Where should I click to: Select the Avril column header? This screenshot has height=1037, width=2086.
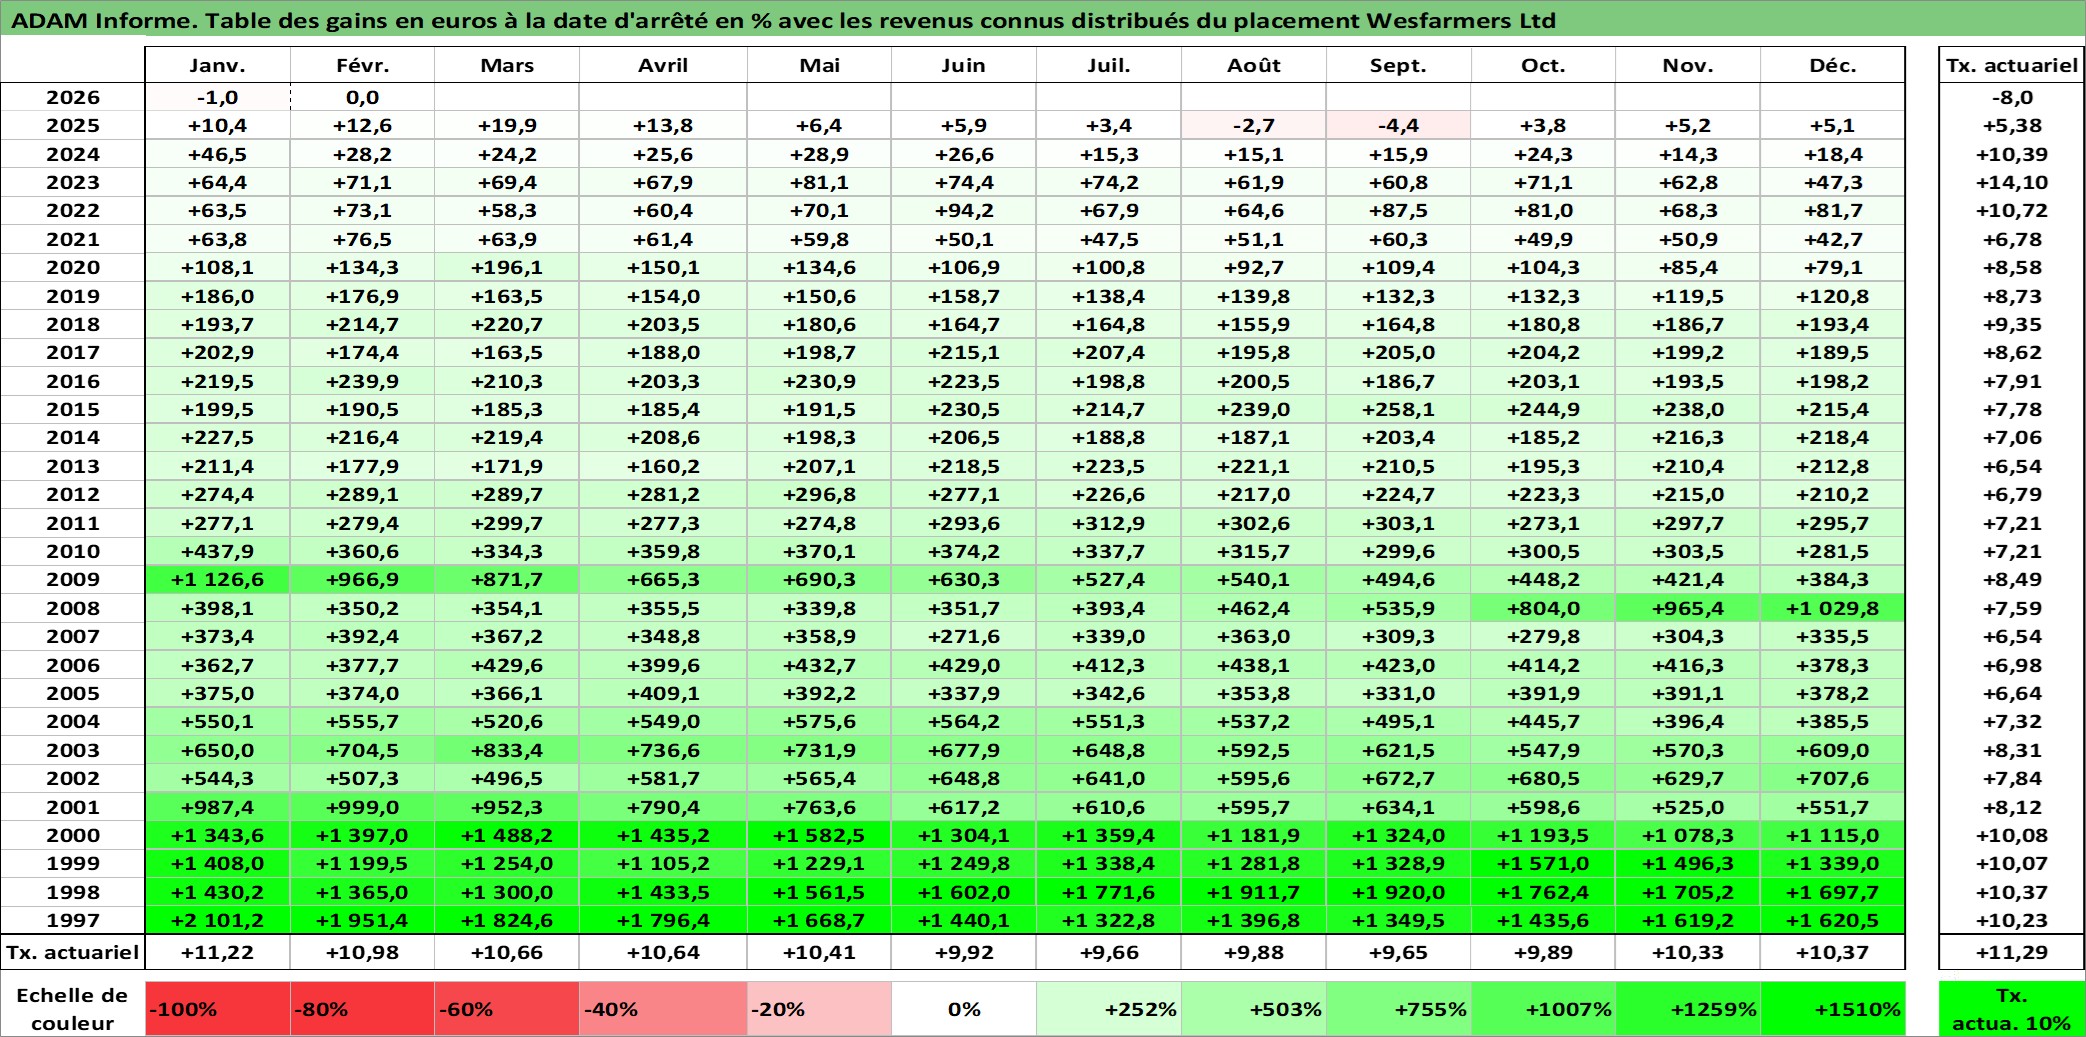[663, 65]
